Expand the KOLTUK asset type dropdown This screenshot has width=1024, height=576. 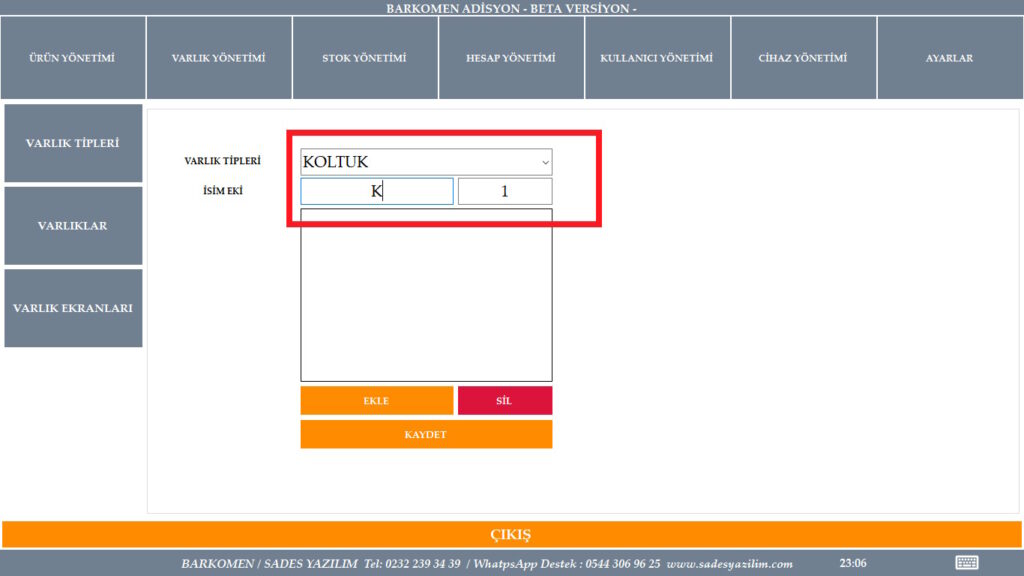click(x=426, y=162)
